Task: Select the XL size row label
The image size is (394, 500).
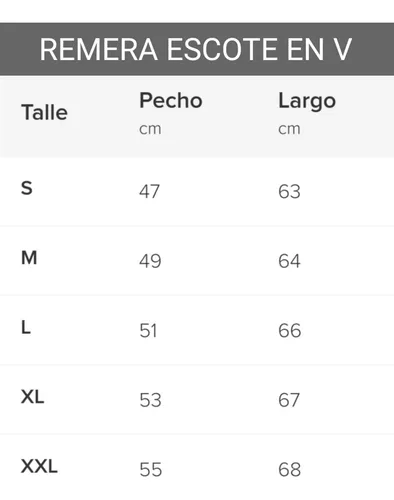Action: click(32, 397)
